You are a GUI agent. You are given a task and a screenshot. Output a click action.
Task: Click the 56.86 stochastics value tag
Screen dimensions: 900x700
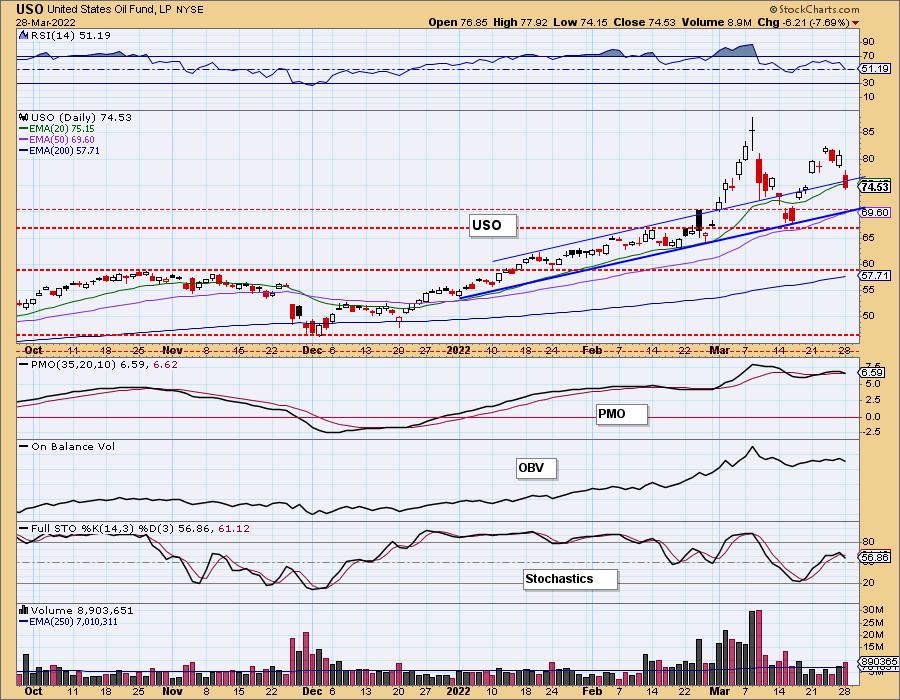click(x=875, y=557)
